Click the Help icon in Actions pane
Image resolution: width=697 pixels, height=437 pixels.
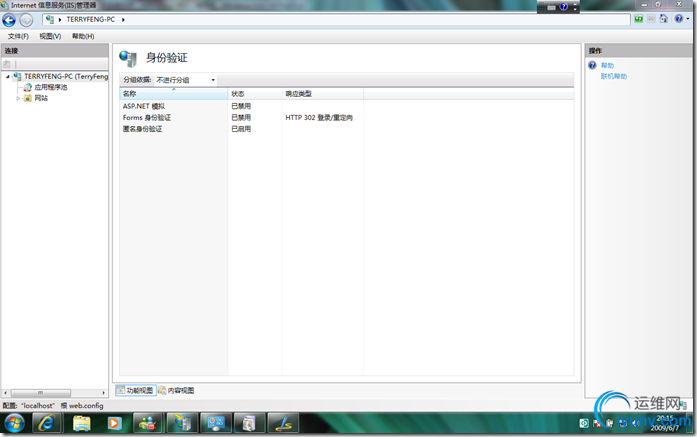(x=592, y=65)
